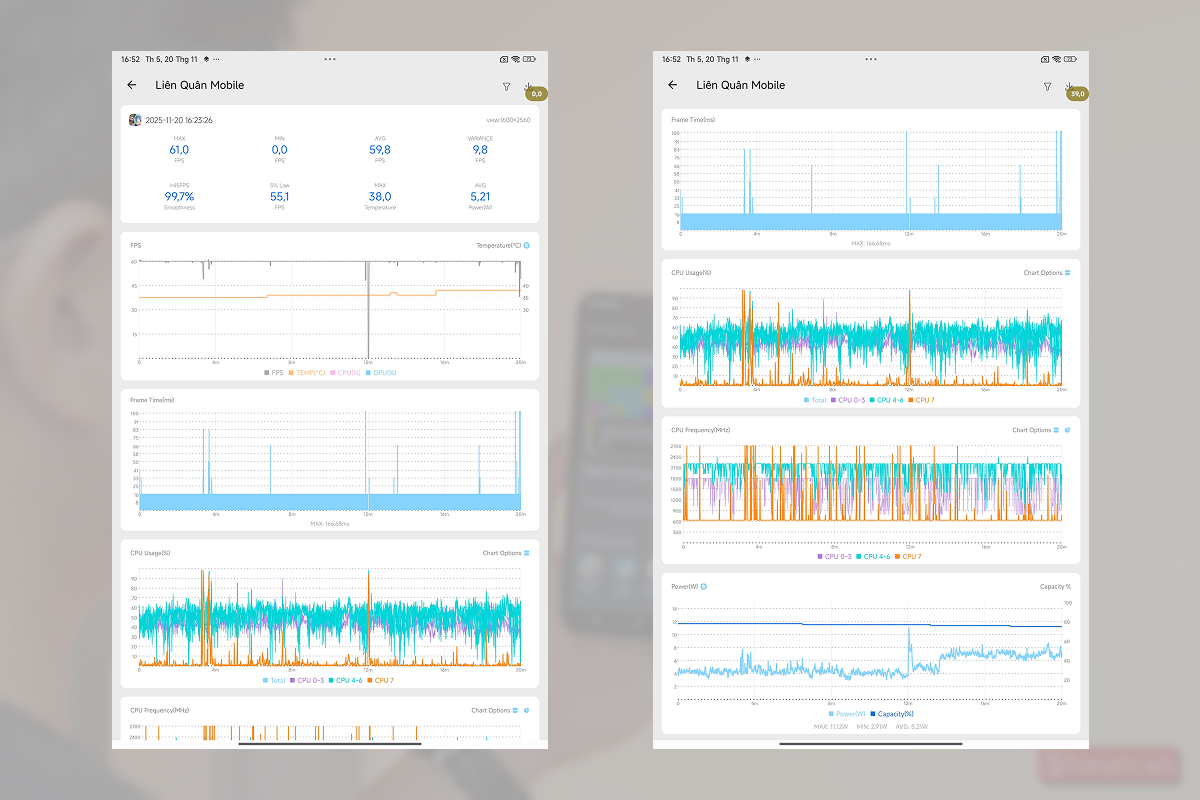This screenshot has width=1200, height=800.
Task: Tap the battery status icon in left screen
Action: tap(530, 59)
